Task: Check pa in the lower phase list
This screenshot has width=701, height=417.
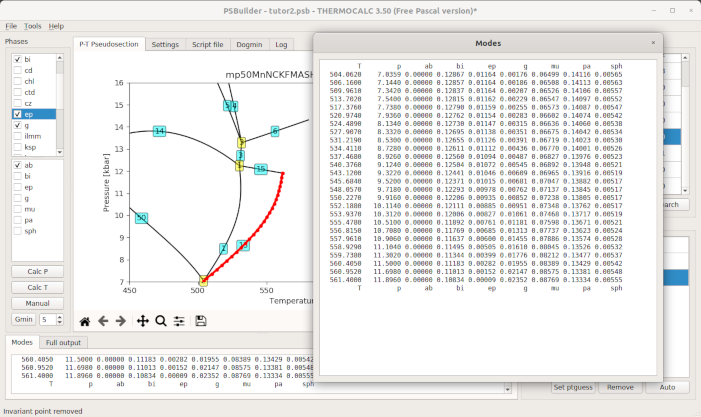Action: pyautogui.click(x=17, y=220)
